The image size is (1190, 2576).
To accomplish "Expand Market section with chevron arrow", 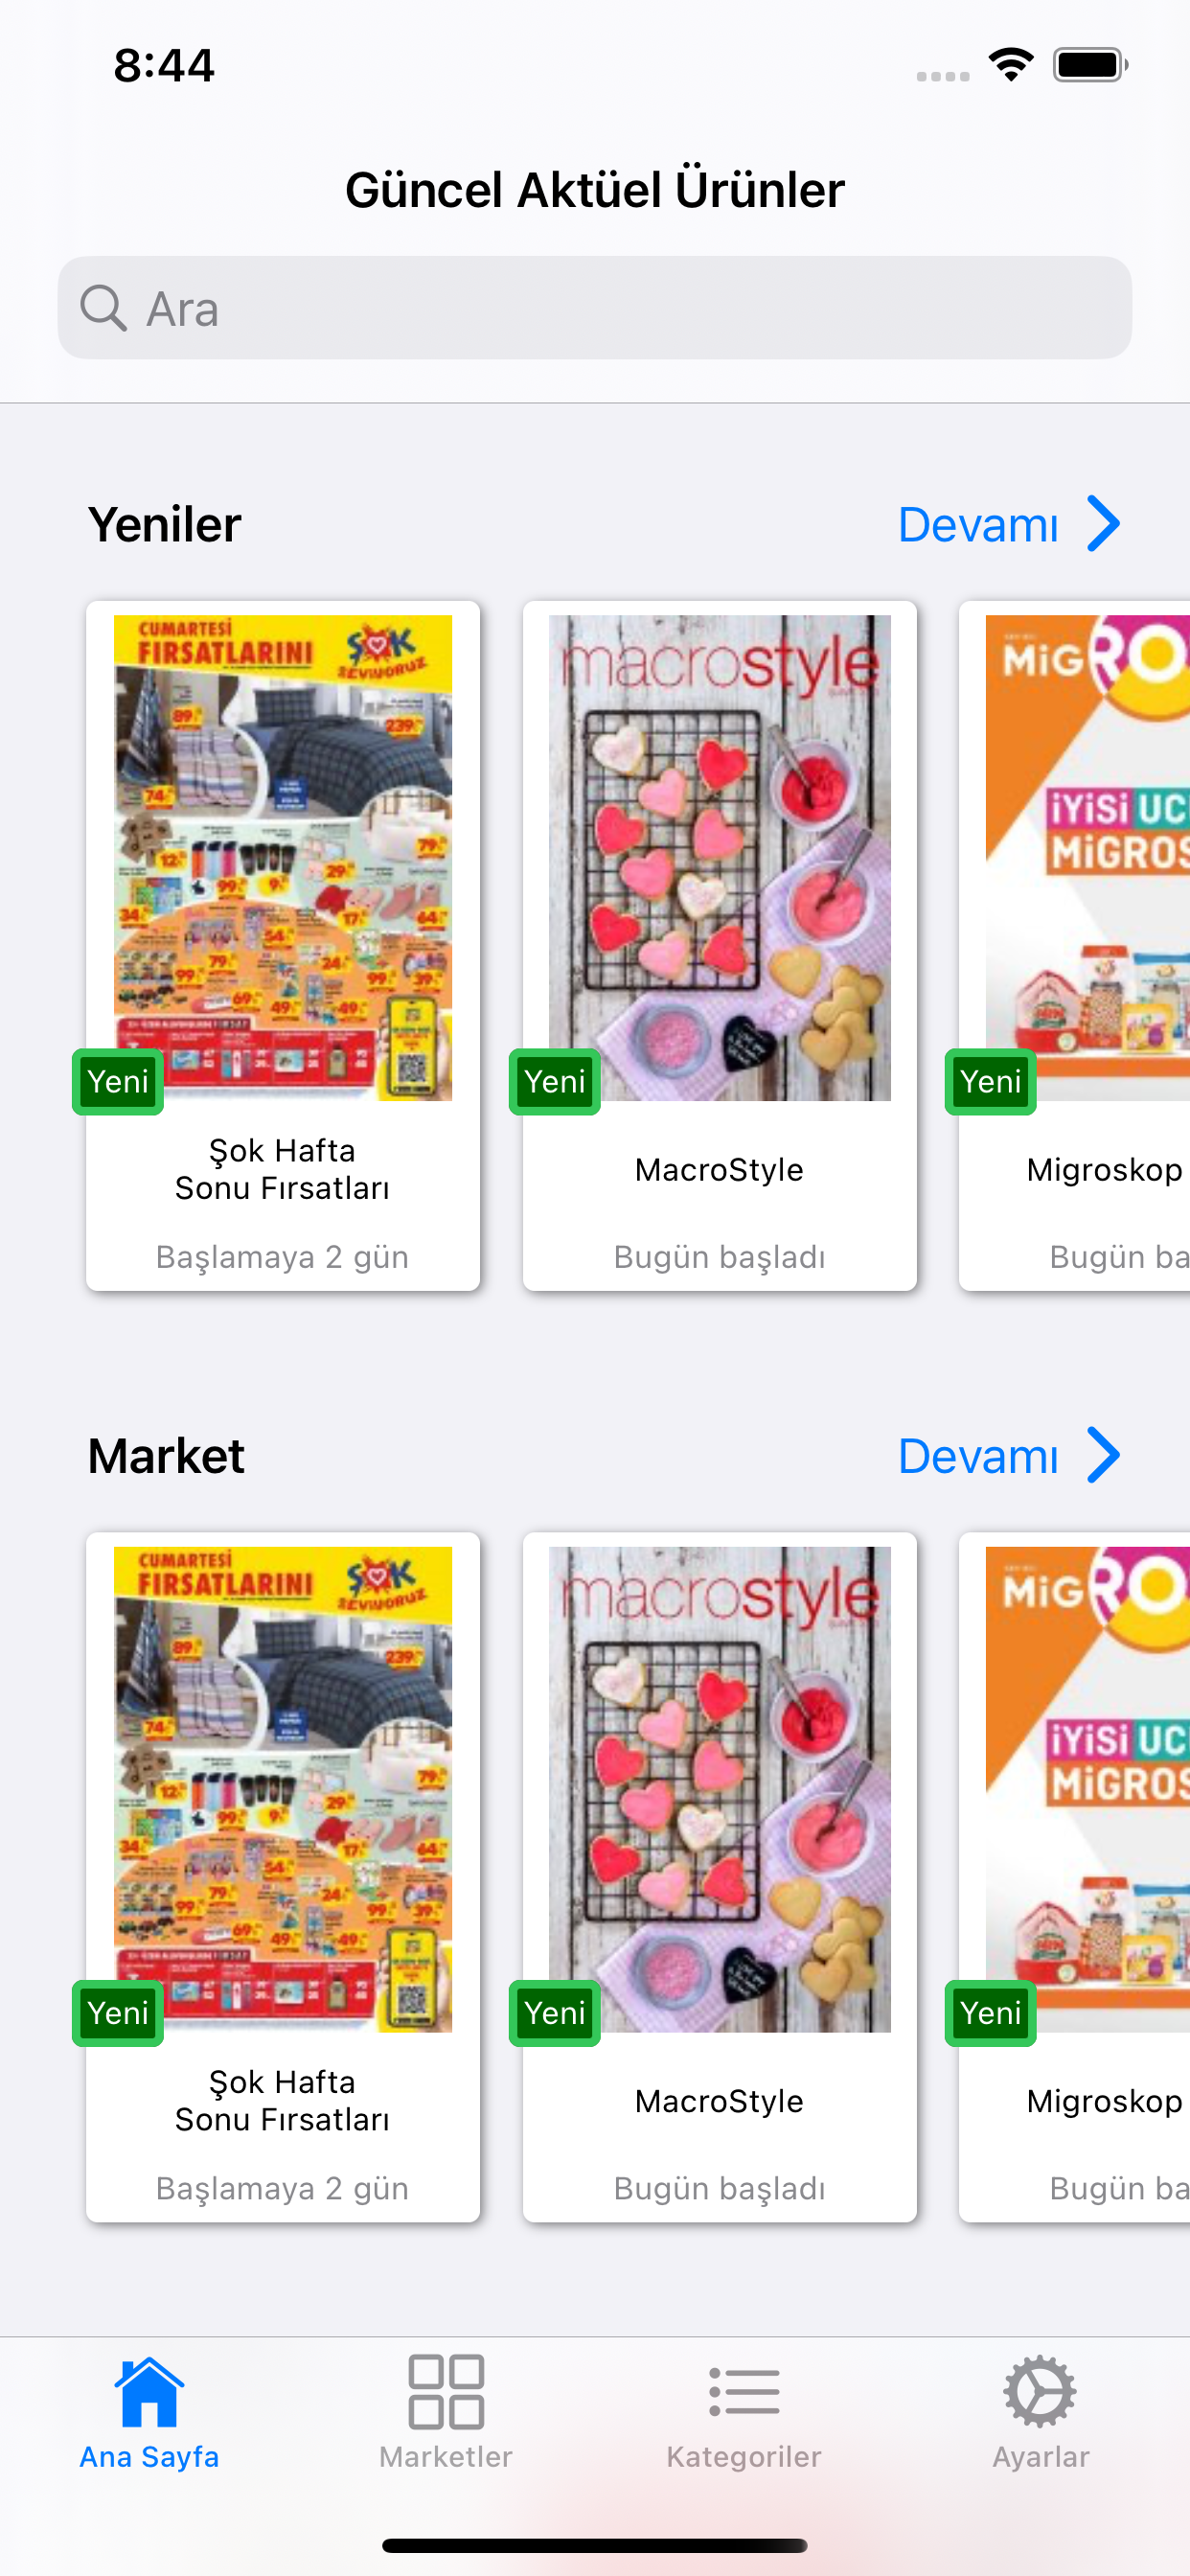I will [x=1104, y=1455].
